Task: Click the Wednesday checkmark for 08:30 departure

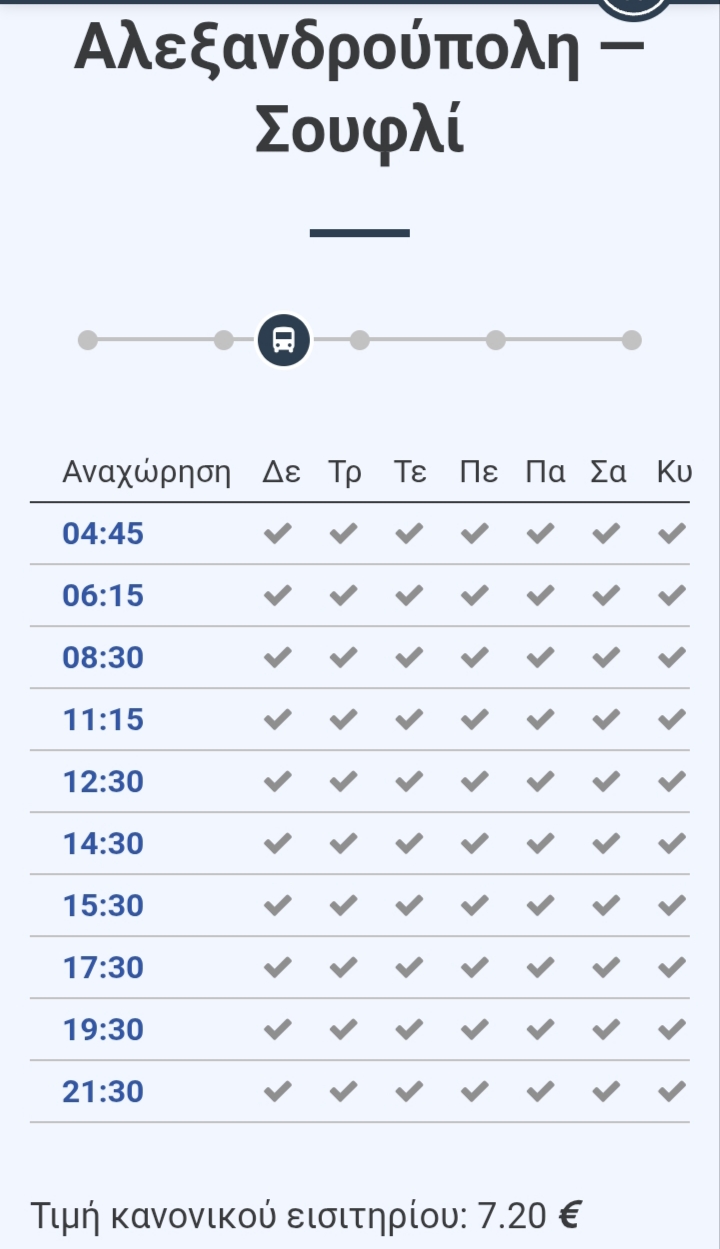Action: 409,657
